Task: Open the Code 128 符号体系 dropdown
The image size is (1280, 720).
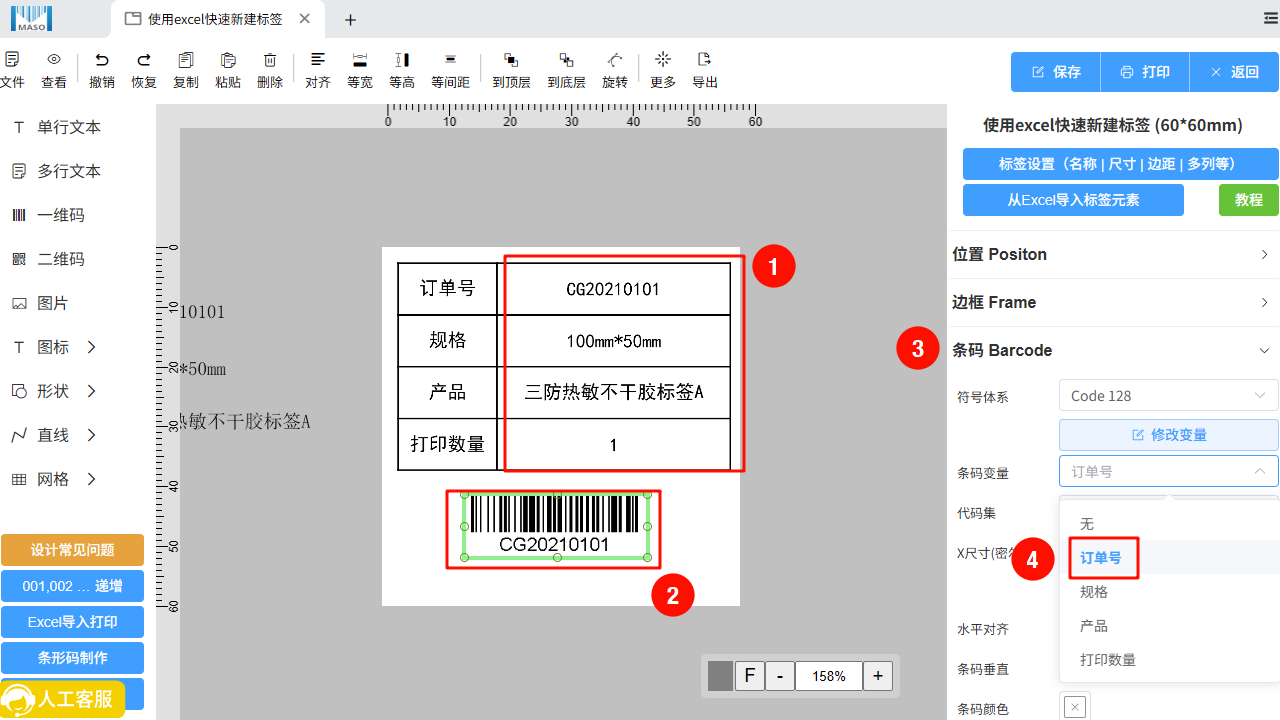Action: (1169, 395)
